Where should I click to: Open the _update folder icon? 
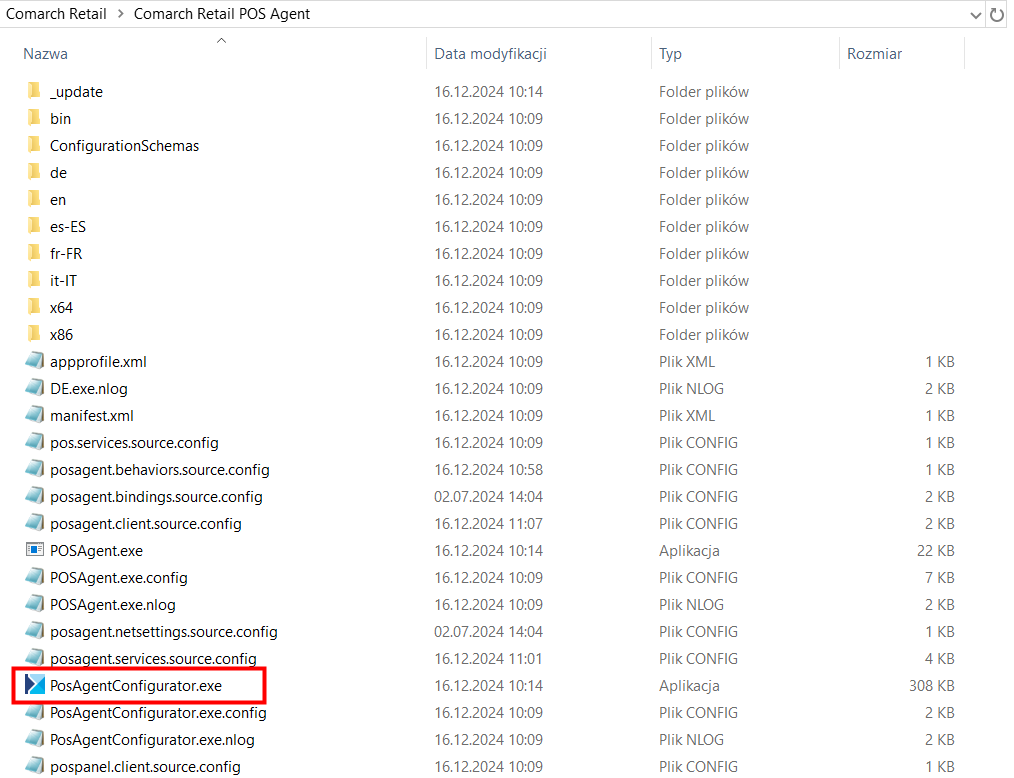35,91
